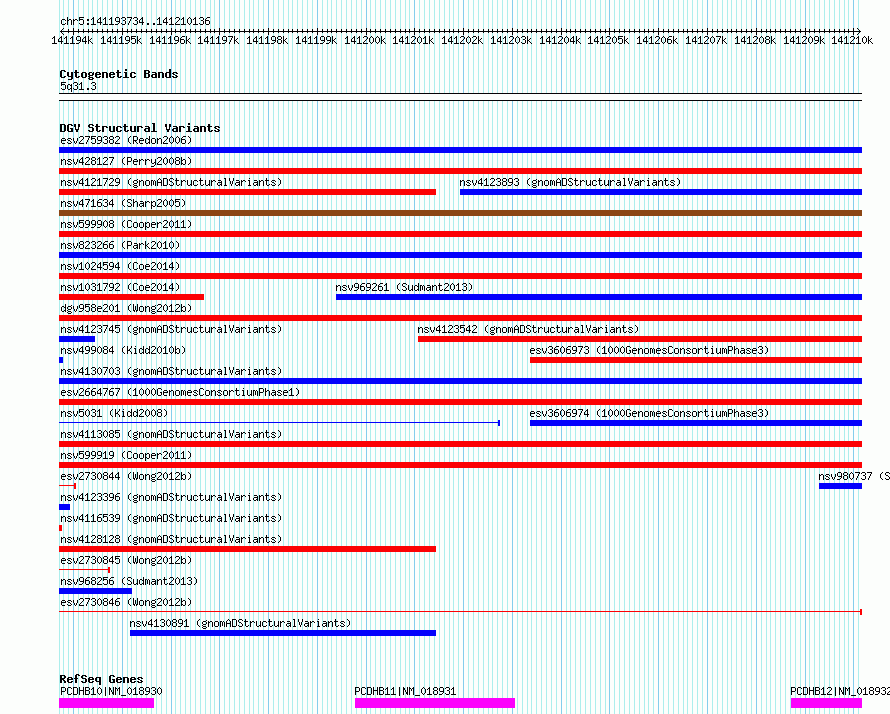This screenshot has height=714, width=890.
Task: Select the 5q31.3 cytogenetic band label
Action: [78, 86]
